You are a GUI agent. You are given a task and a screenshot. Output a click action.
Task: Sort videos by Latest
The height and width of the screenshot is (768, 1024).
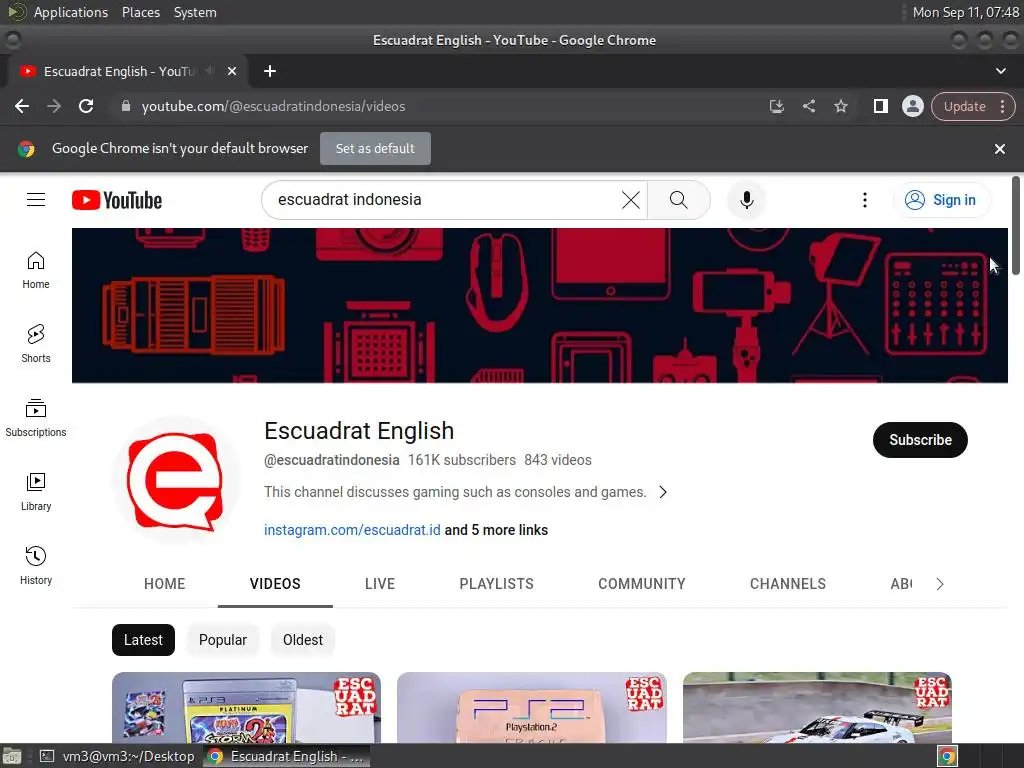click(143, 640)
